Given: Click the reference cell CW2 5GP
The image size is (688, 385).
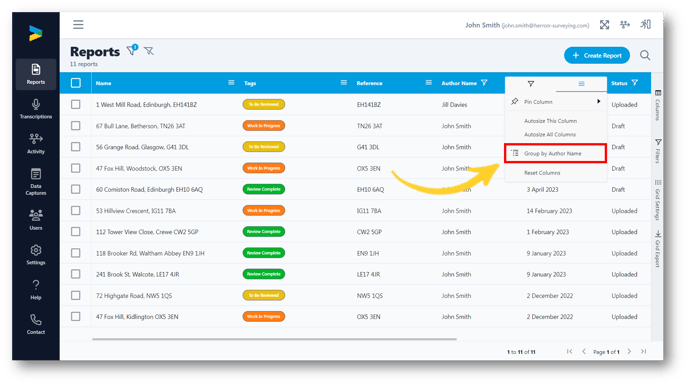Looking at the screenshot, I should point(369,232).
